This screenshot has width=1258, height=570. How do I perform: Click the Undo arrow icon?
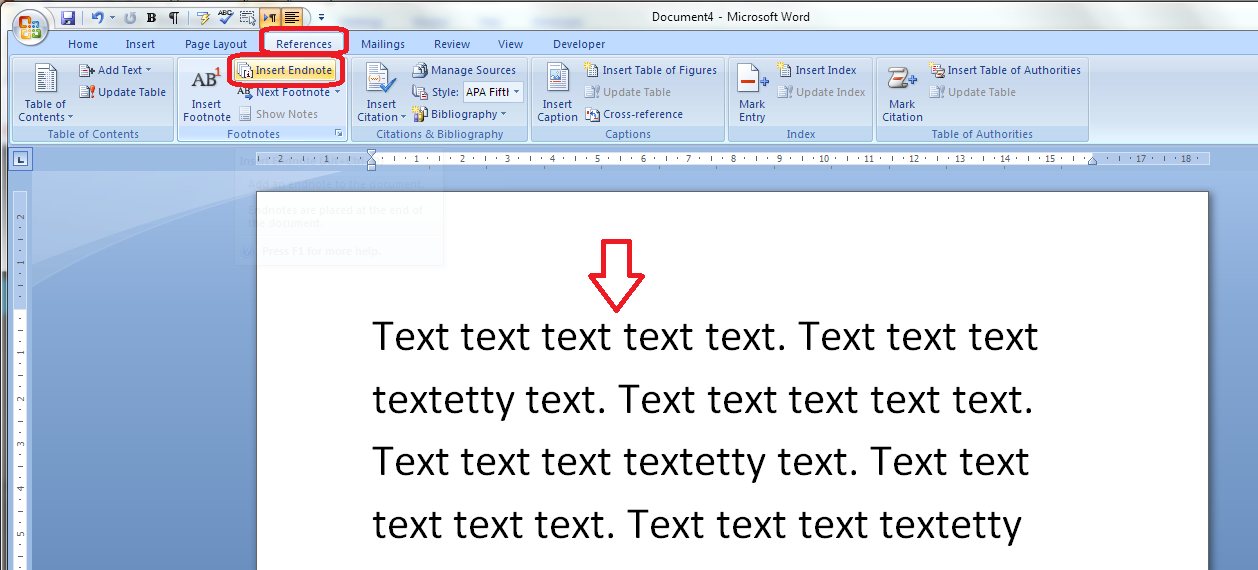[96, 18]
